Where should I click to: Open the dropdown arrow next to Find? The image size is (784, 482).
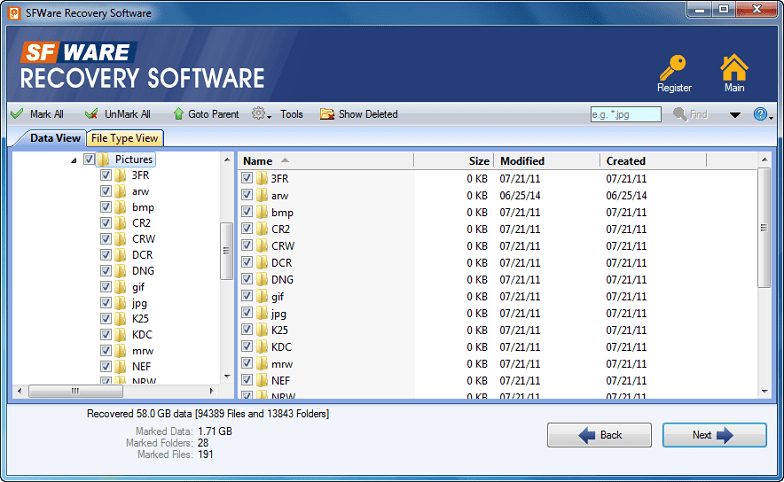(x=734, y=115)
